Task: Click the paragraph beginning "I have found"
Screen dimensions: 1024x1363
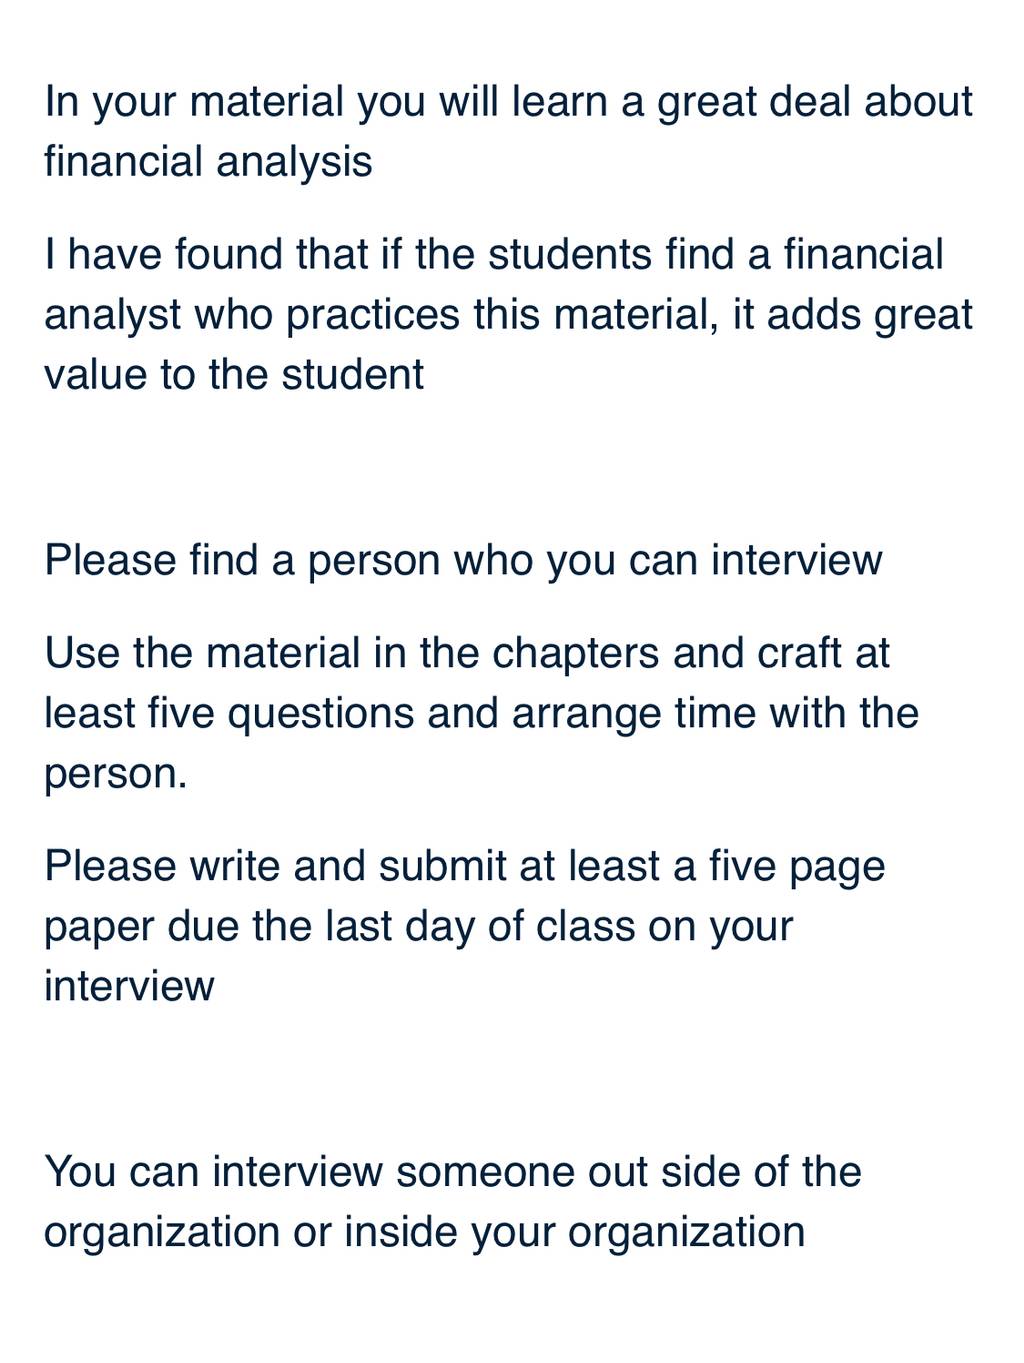Action: 508,314
